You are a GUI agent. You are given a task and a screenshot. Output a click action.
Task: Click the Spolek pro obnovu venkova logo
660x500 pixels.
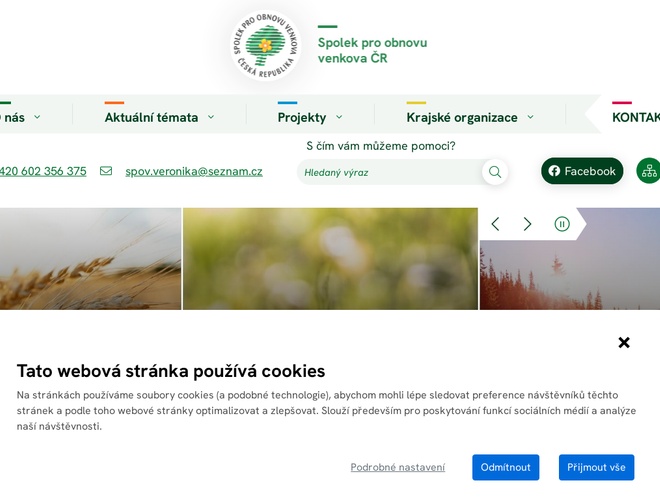tap(266, 45)
